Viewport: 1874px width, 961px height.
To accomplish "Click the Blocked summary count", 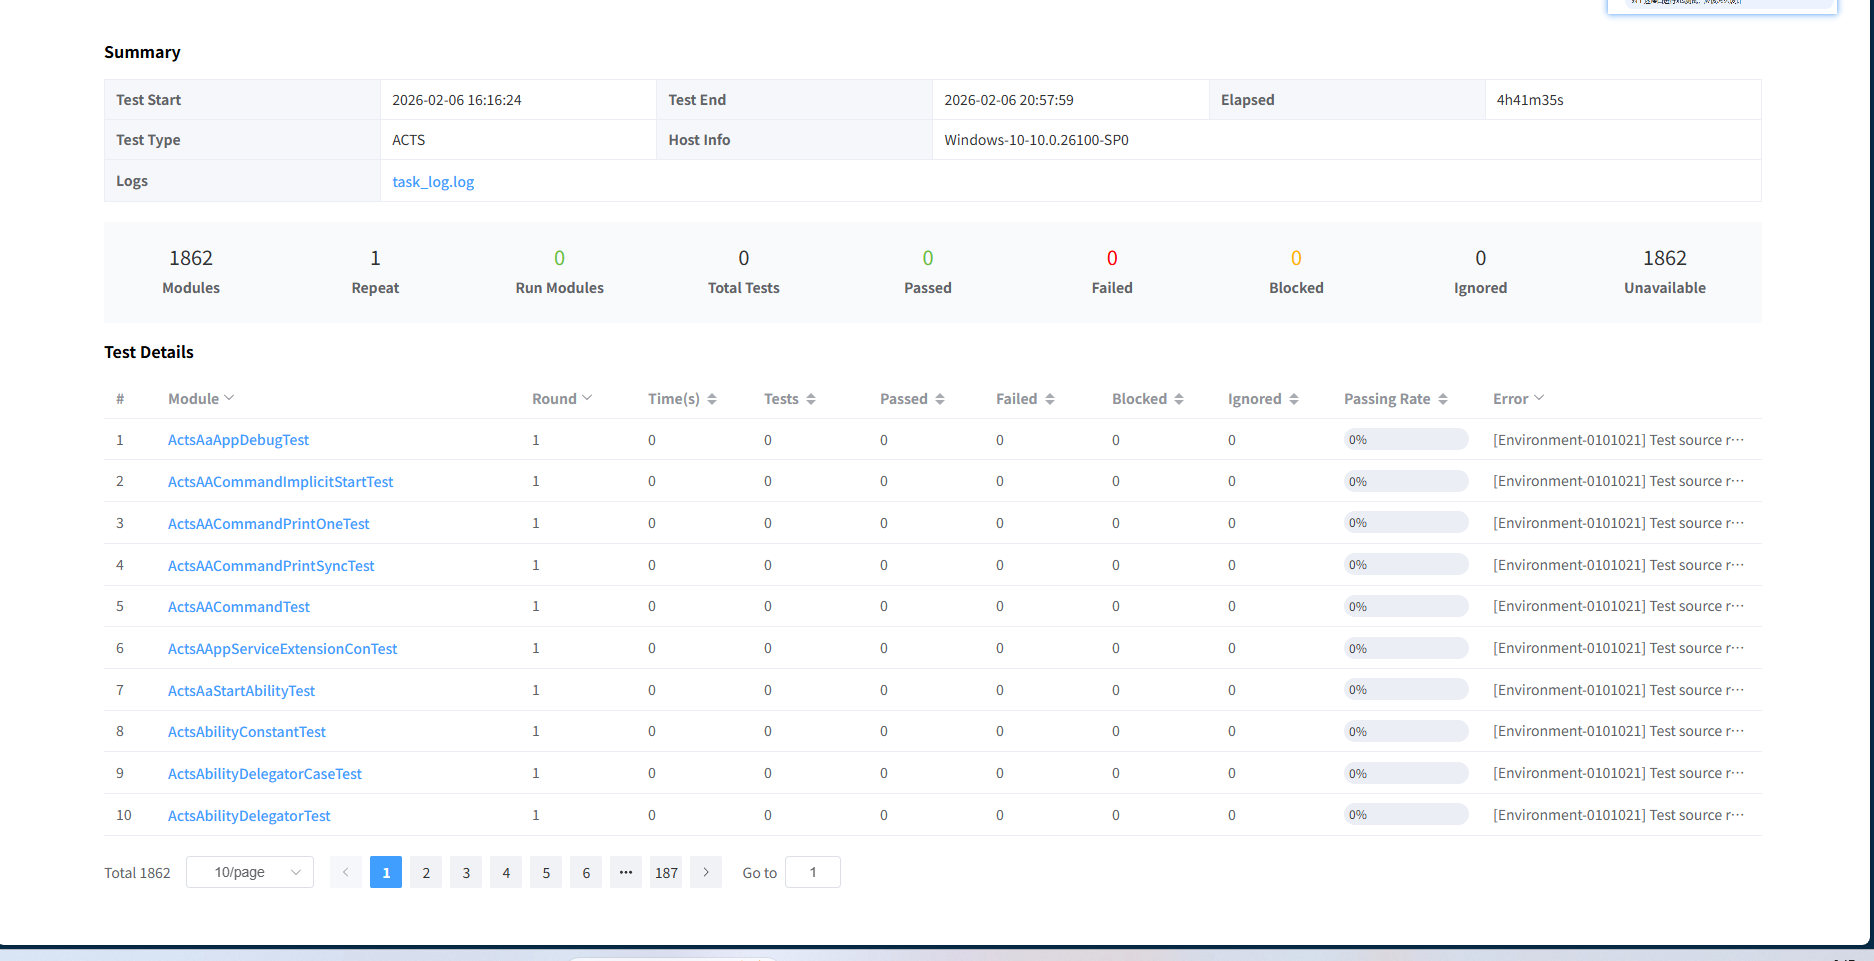I will click(x=1296, y=258).
